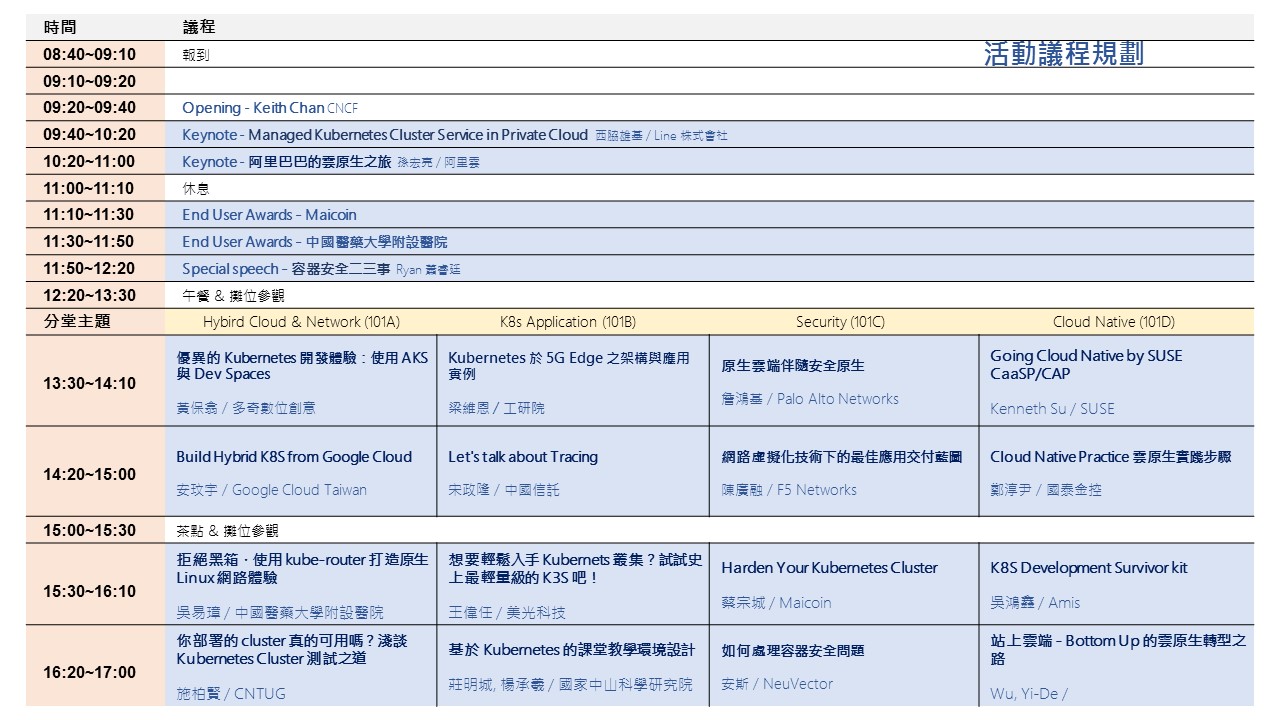This screenshot has height=720, width=1280.
Task: Click the 時間 column header
Action: pos(60,27)
